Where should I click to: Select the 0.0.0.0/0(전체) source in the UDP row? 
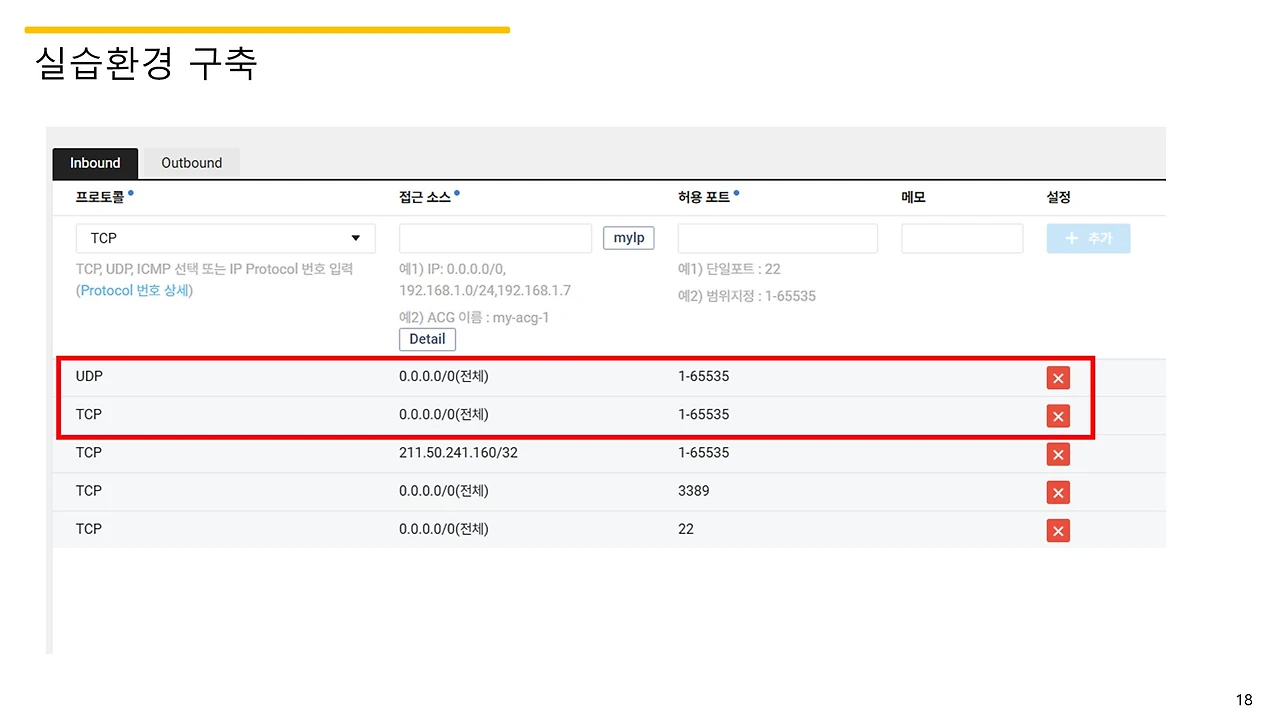444,377
